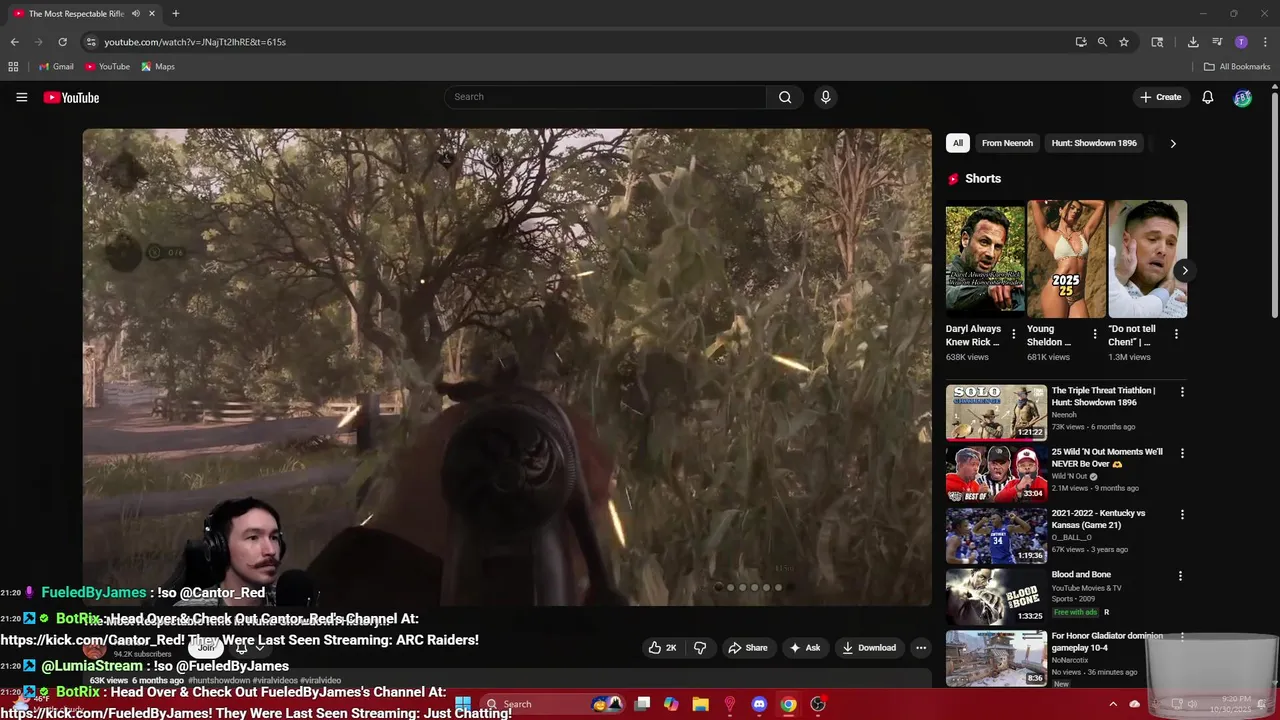Open All Bookmarks folder
This screenshot has width=1280, height=720.
click(1237, 67)
